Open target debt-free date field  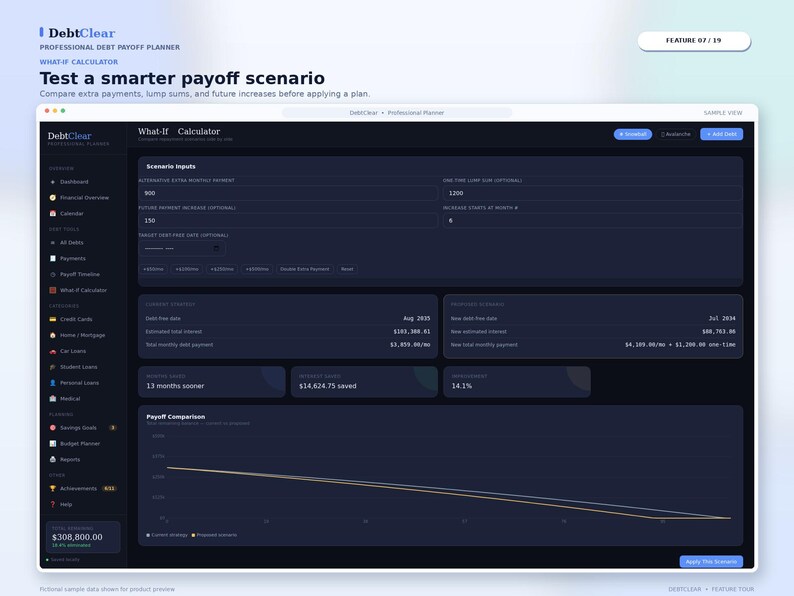click(182, 248)
